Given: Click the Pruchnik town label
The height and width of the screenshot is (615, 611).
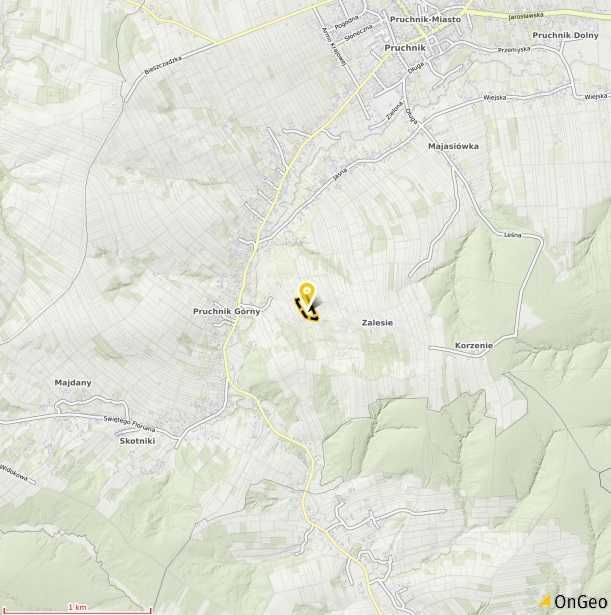Looking at the screenshot, I should [x=405, y=48].
